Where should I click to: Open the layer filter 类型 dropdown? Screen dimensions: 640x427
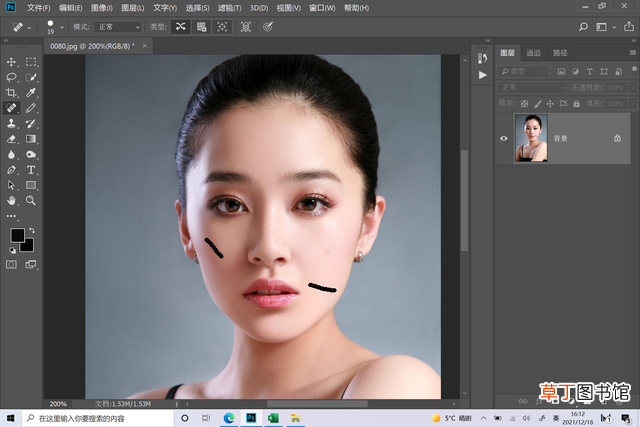(523, 71)
